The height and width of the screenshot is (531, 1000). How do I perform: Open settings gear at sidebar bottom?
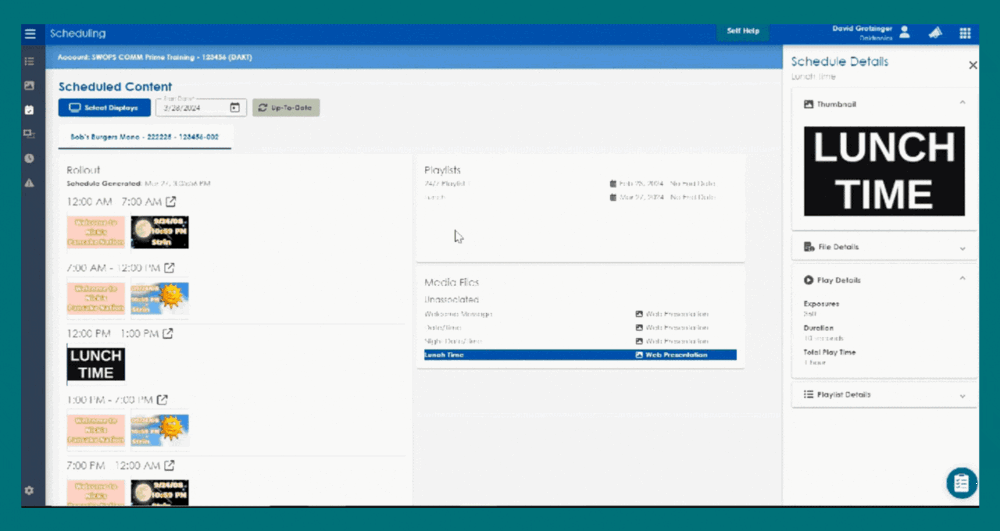(x=29, y=490)
